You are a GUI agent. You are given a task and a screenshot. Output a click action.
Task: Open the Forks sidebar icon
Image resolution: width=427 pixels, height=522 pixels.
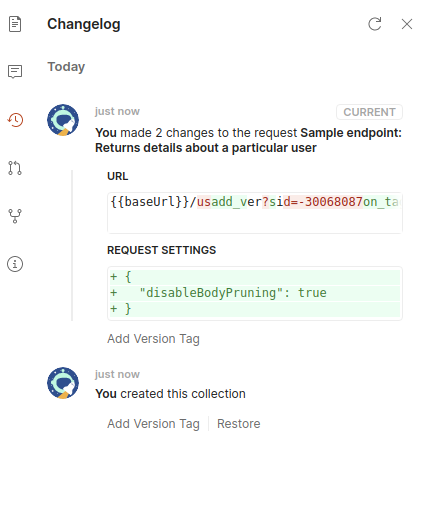pos(15,216)
